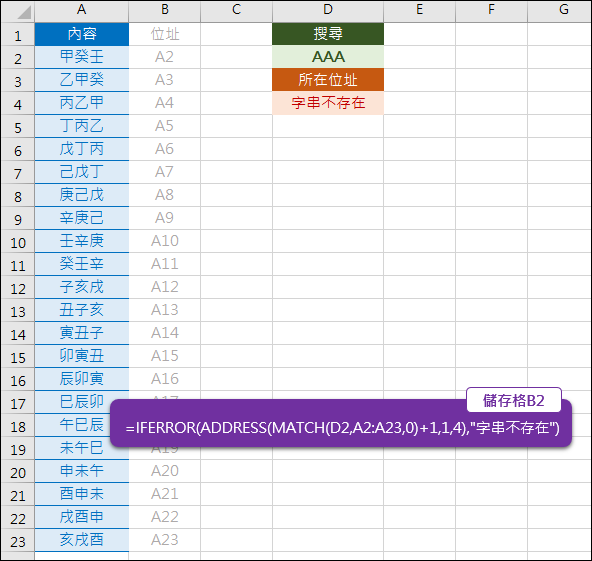The height and width of the screenshot is (561, 592).
Task: Select cell containing 癸壬辛
Action: pos(82,264)
